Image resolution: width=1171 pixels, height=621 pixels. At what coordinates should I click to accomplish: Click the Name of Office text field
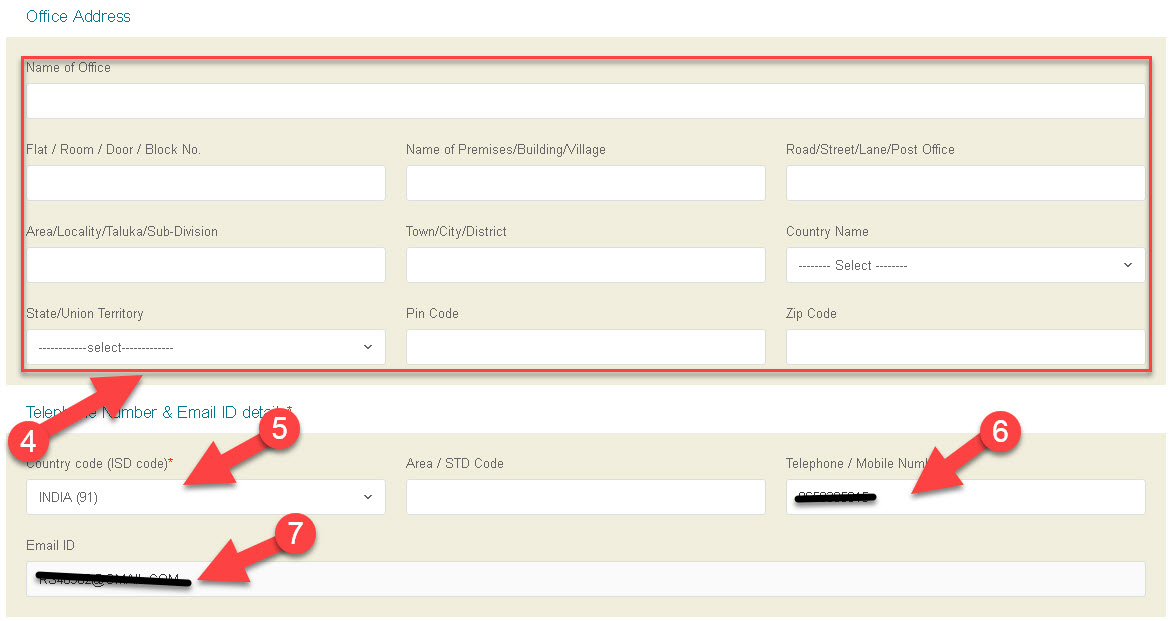click(585, 101)
